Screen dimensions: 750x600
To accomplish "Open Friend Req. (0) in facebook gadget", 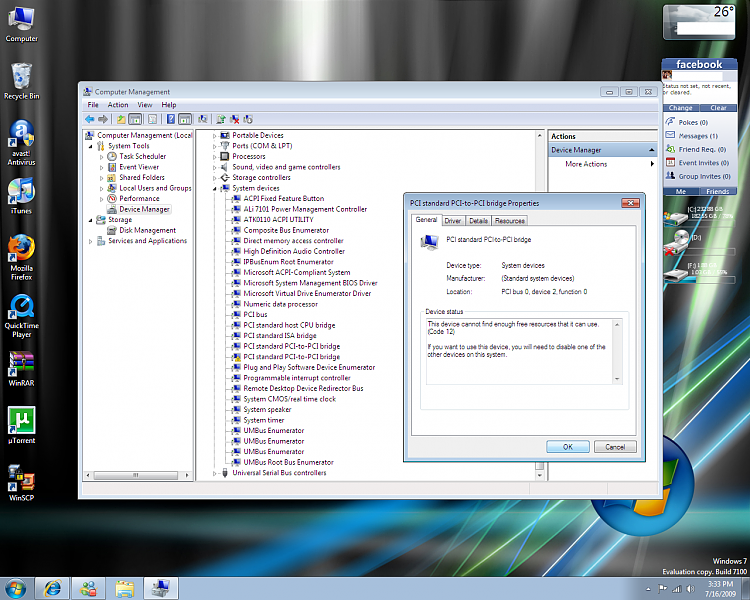I will pyautogui.click(x=702, y=149).
